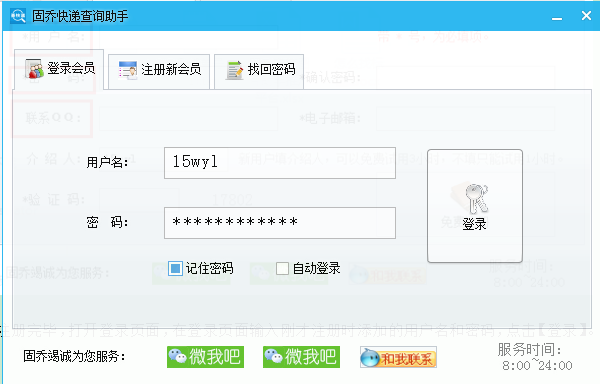Screen dimensions: 600x384
Task: Open the 登录会员 tab
Action: (x=59, y=69)
